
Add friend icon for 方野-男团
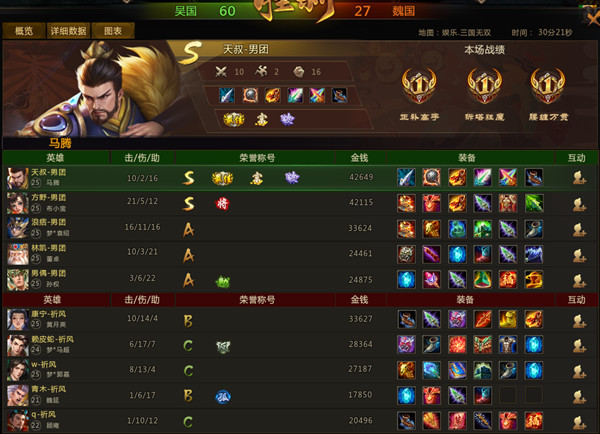click(579, 204)
